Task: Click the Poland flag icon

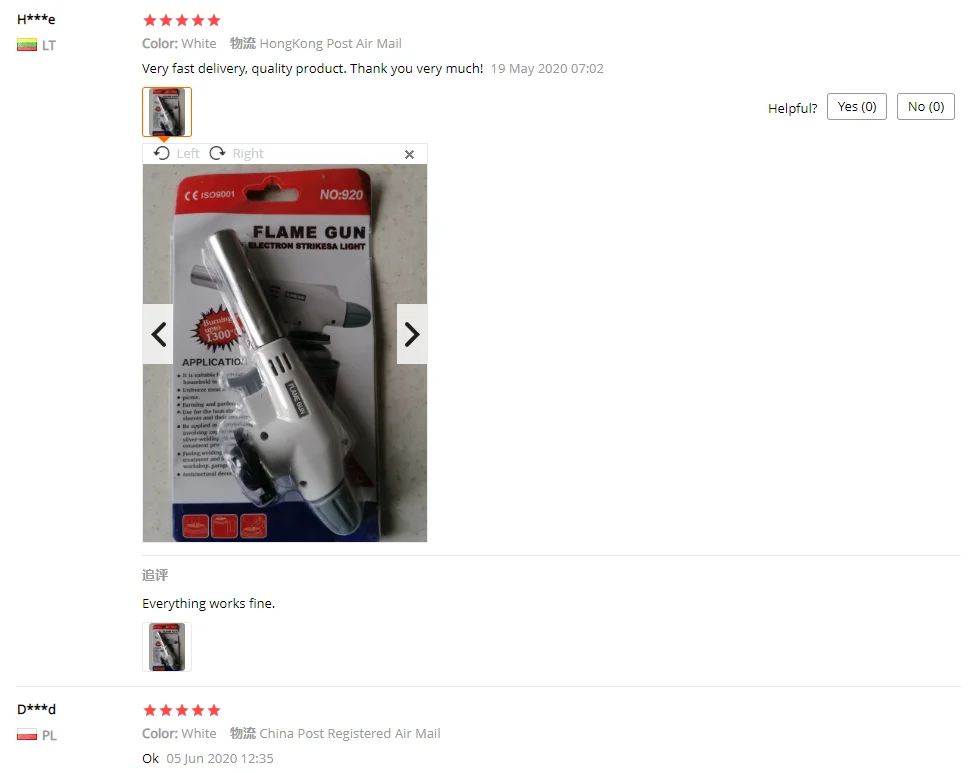Action: coord(27,735)
